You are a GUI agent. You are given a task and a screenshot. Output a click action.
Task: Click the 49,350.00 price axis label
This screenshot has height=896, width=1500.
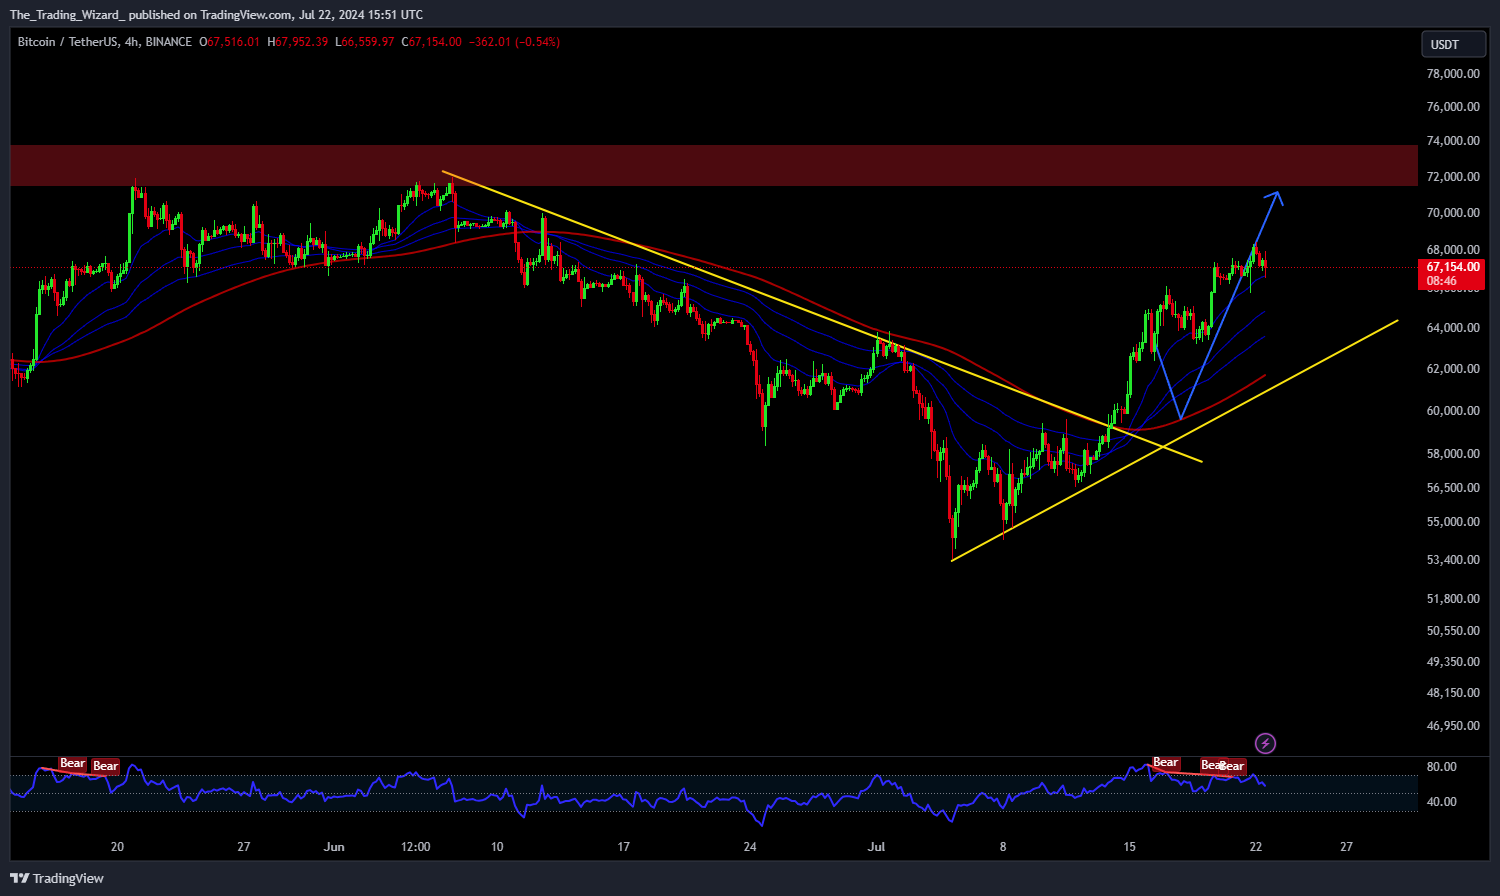[x=1453, y=662]
